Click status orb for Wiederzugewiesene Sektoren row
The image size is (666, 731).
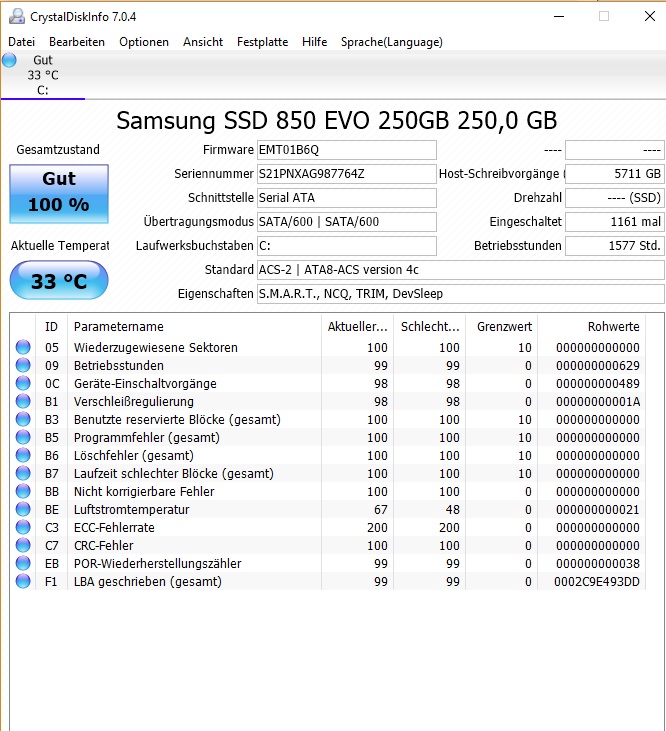click(23, 347)
